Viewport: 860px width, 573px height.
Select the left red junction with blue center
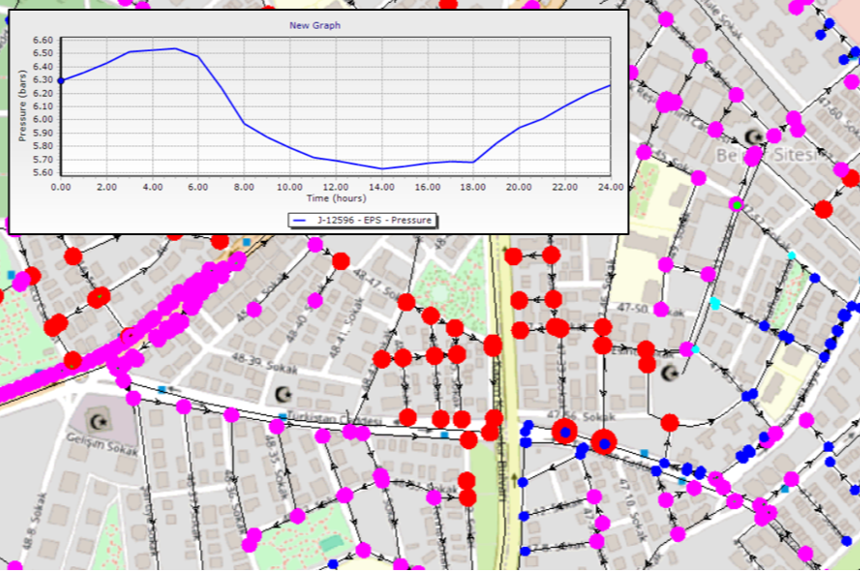click(x=565, y=431)
